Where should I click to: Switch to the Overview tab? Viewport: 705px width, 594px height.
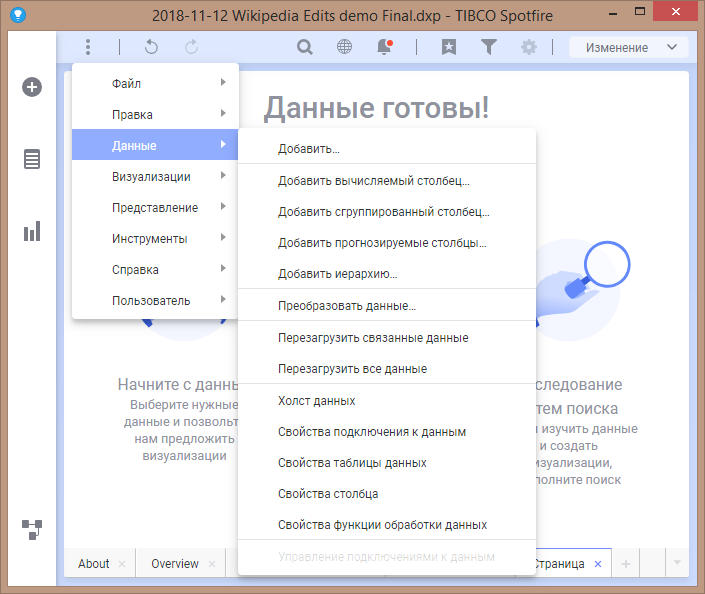175,563
